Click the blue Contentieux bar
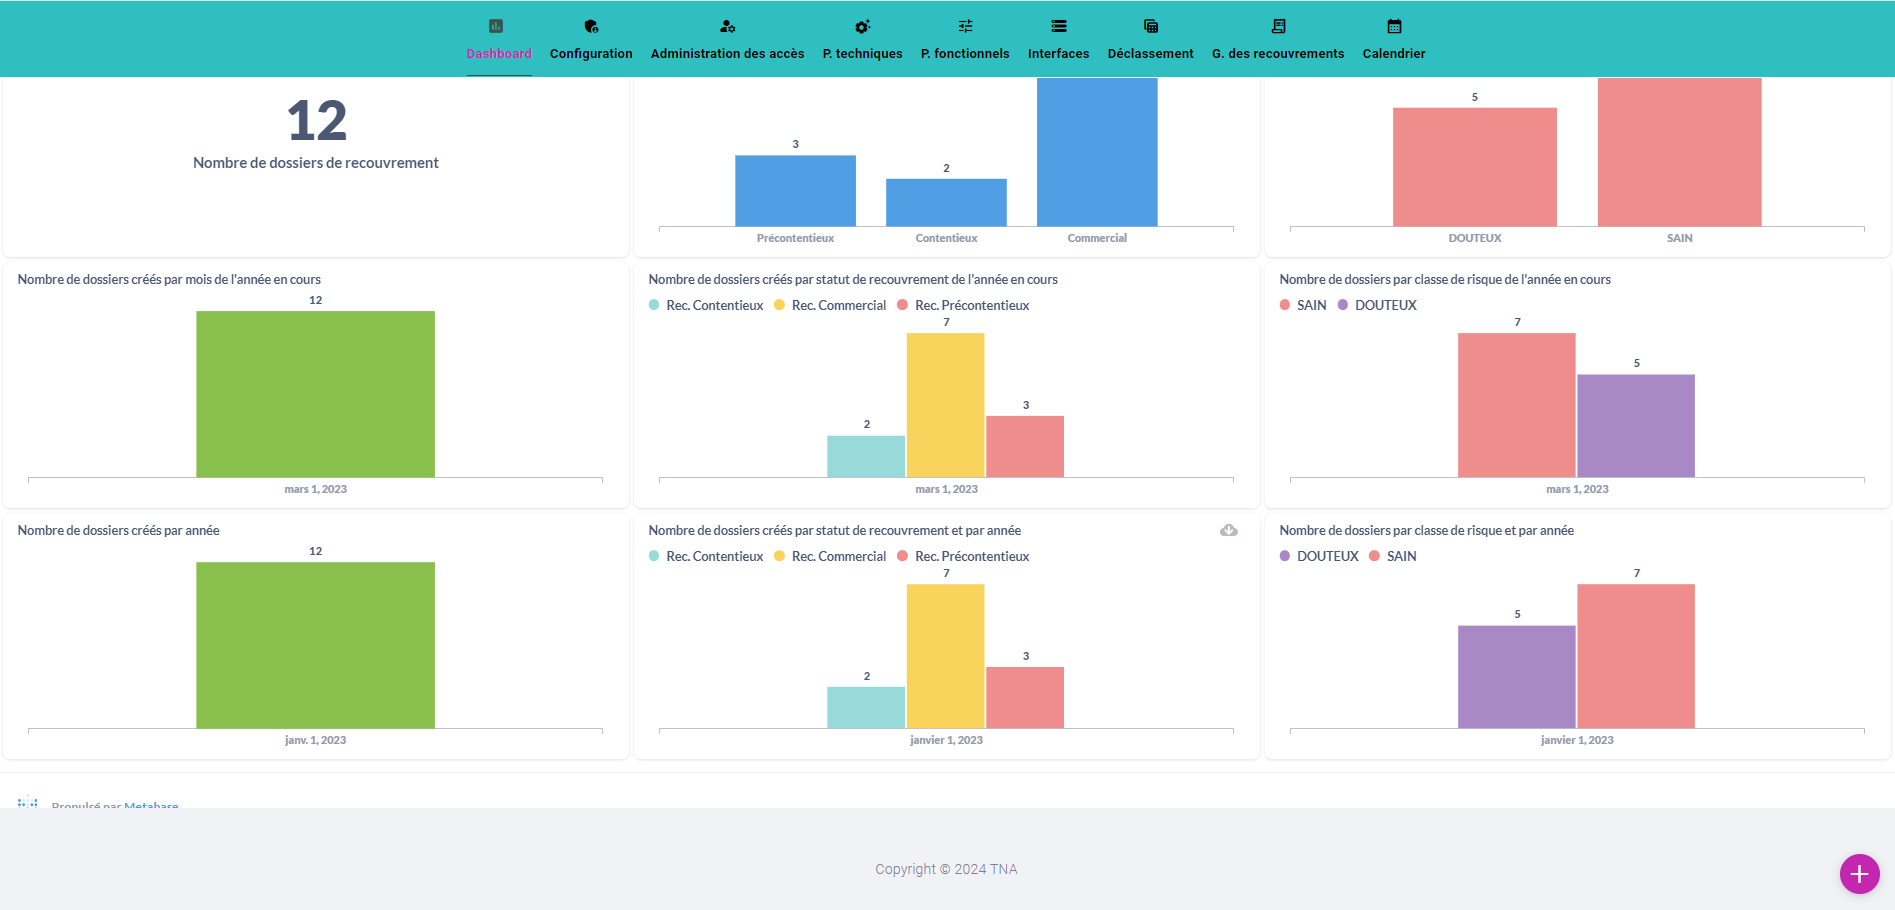This screenshot has width=1895, height=910. 946,203
